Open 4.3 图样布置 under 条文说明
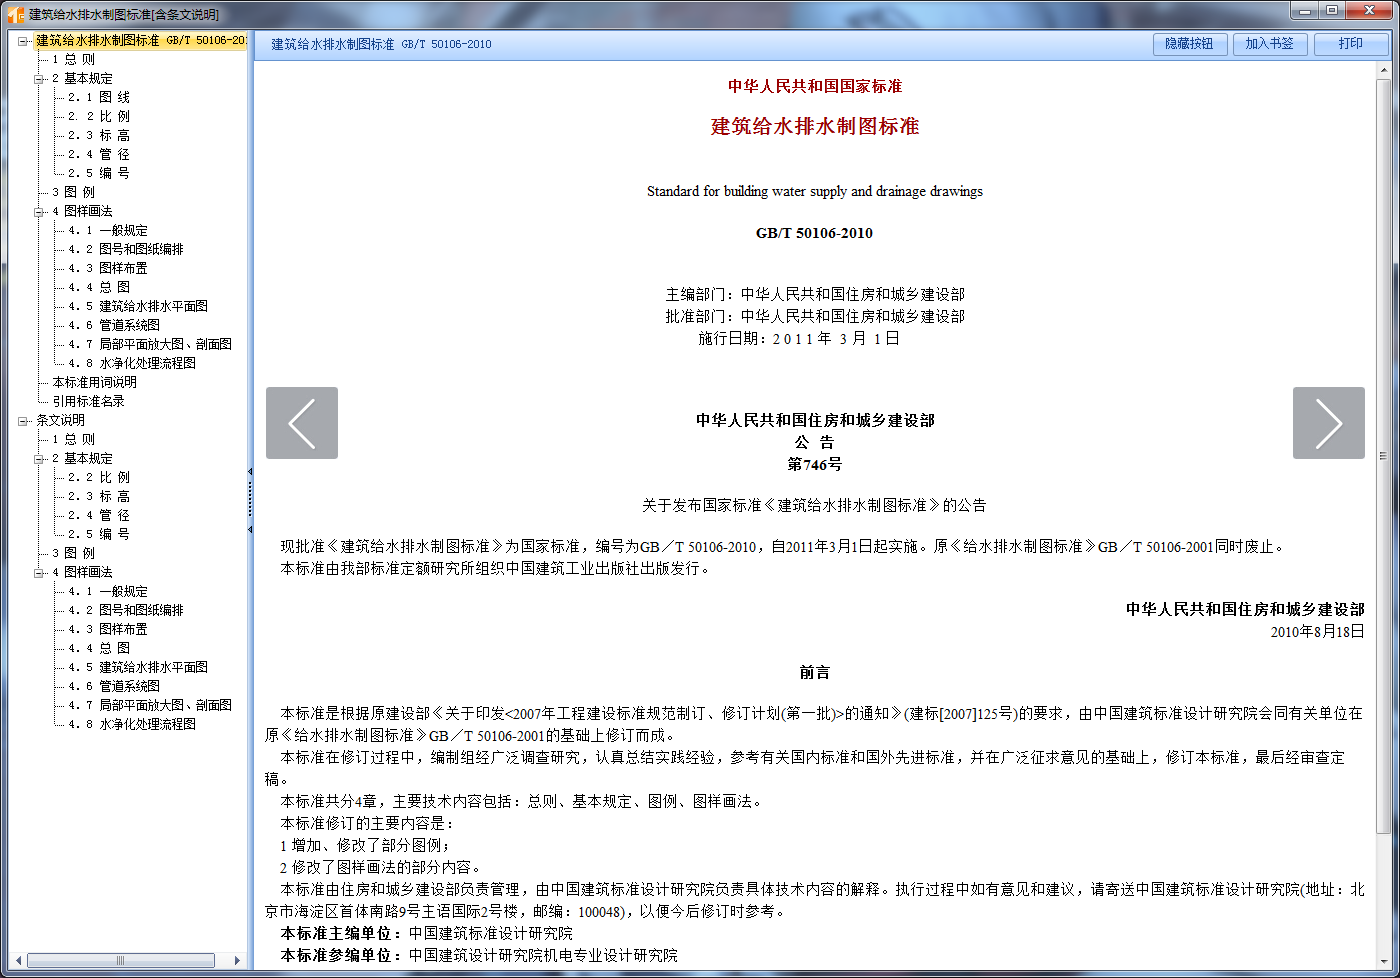The height and width of the screenshot is (978, 1400). 108,630
